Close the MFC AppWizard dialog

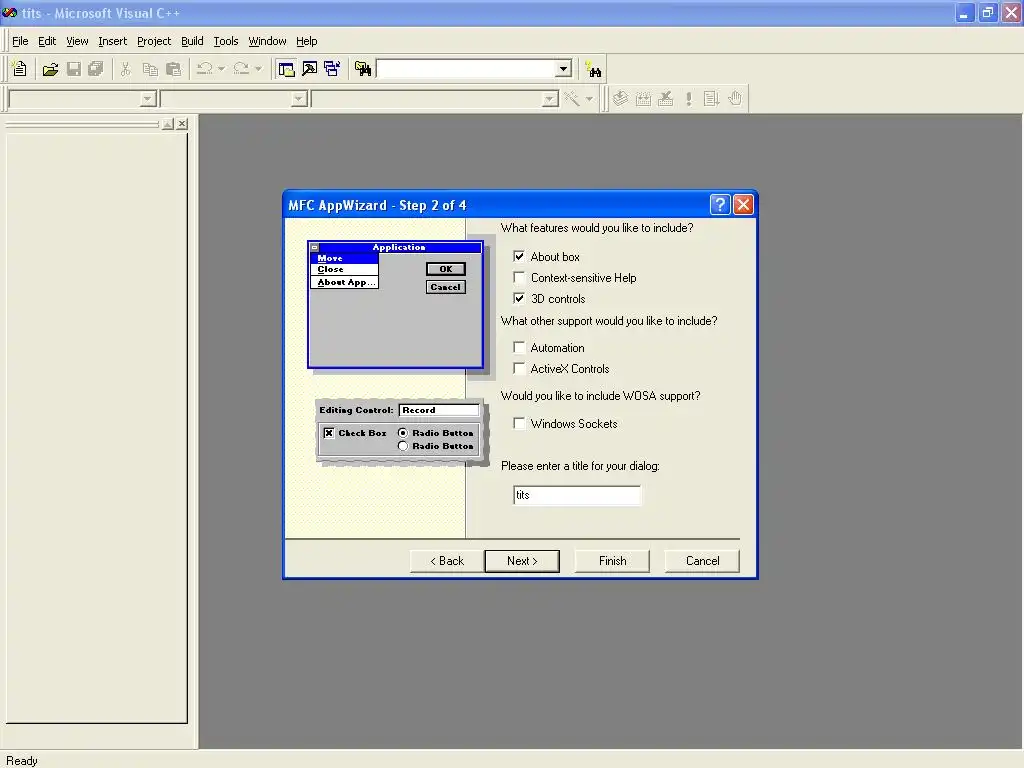pyautogui.click(x=743, y=205)
